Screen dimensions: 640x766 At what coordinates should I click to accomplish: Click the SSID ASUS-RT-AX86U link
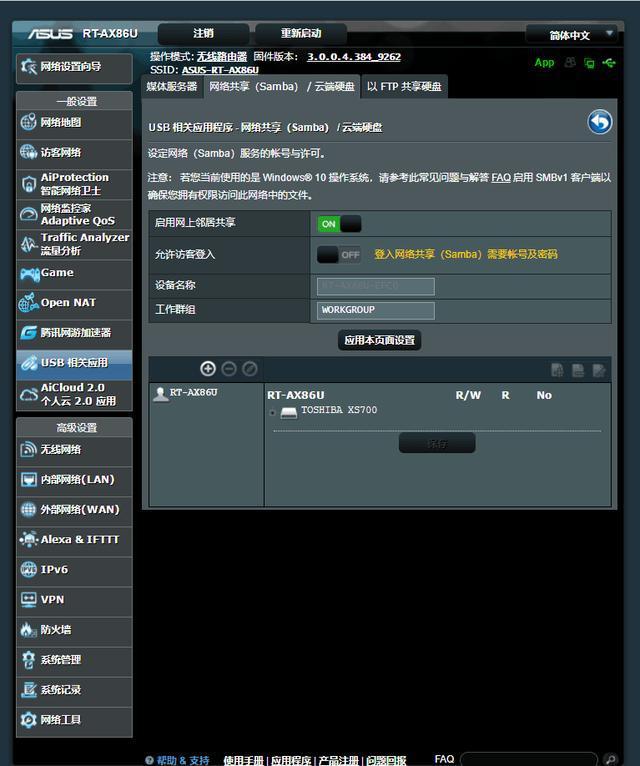(220, 70)
